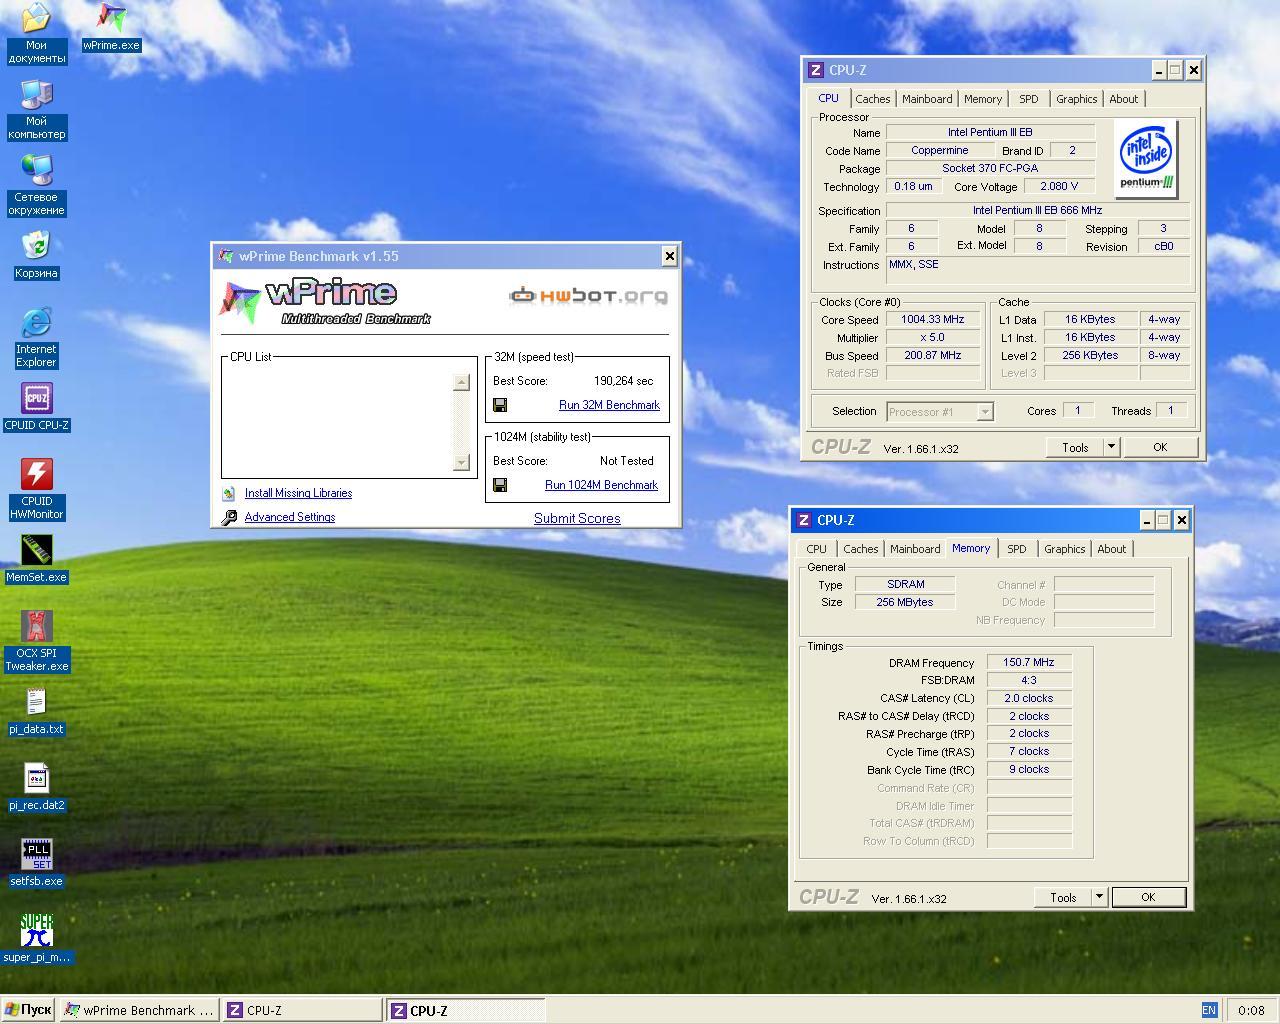Click Install Missing Libraries link
The width and height of the screenshot is (1280, 1024).
(x=298, y=493)
